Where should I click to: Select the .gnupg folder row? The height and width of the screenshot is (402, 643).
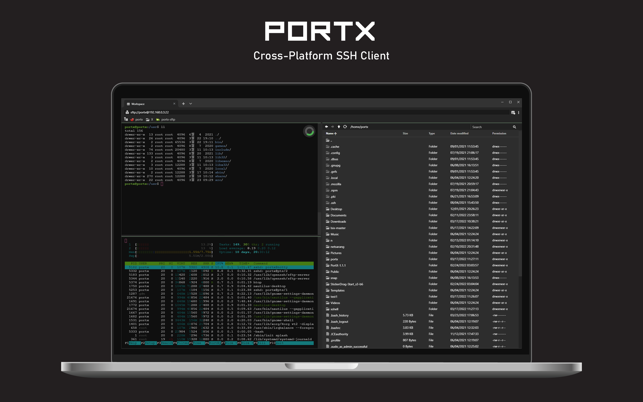tap(421, 165)
